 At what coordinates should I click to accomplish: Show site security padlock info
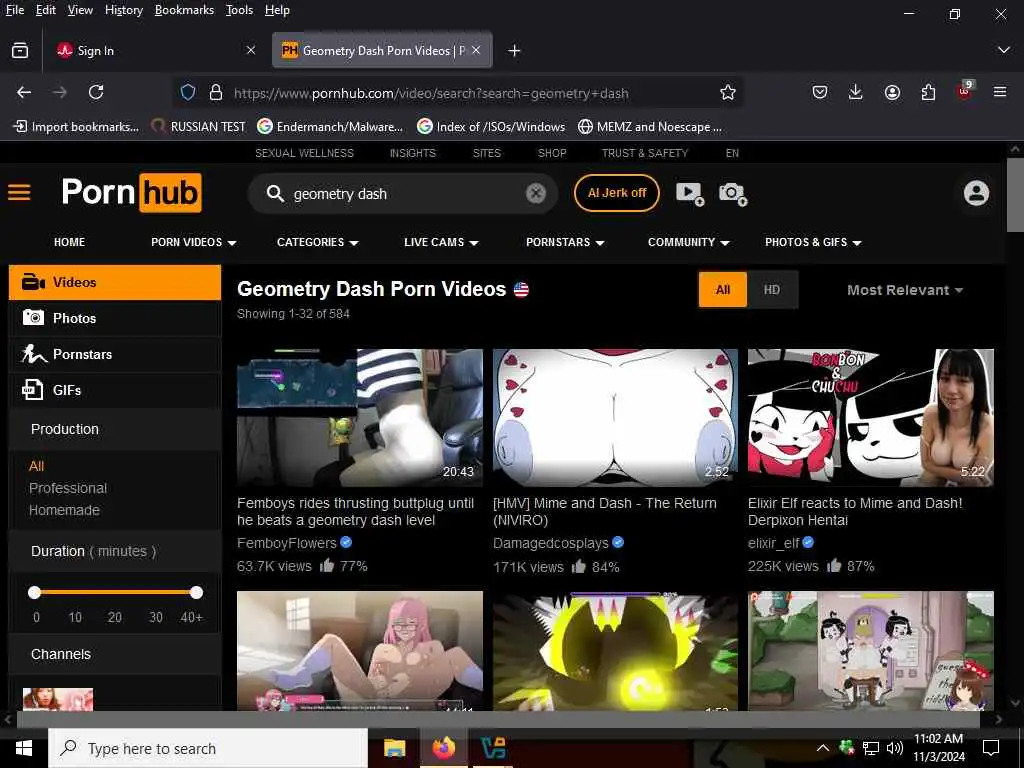click(216, 92)
